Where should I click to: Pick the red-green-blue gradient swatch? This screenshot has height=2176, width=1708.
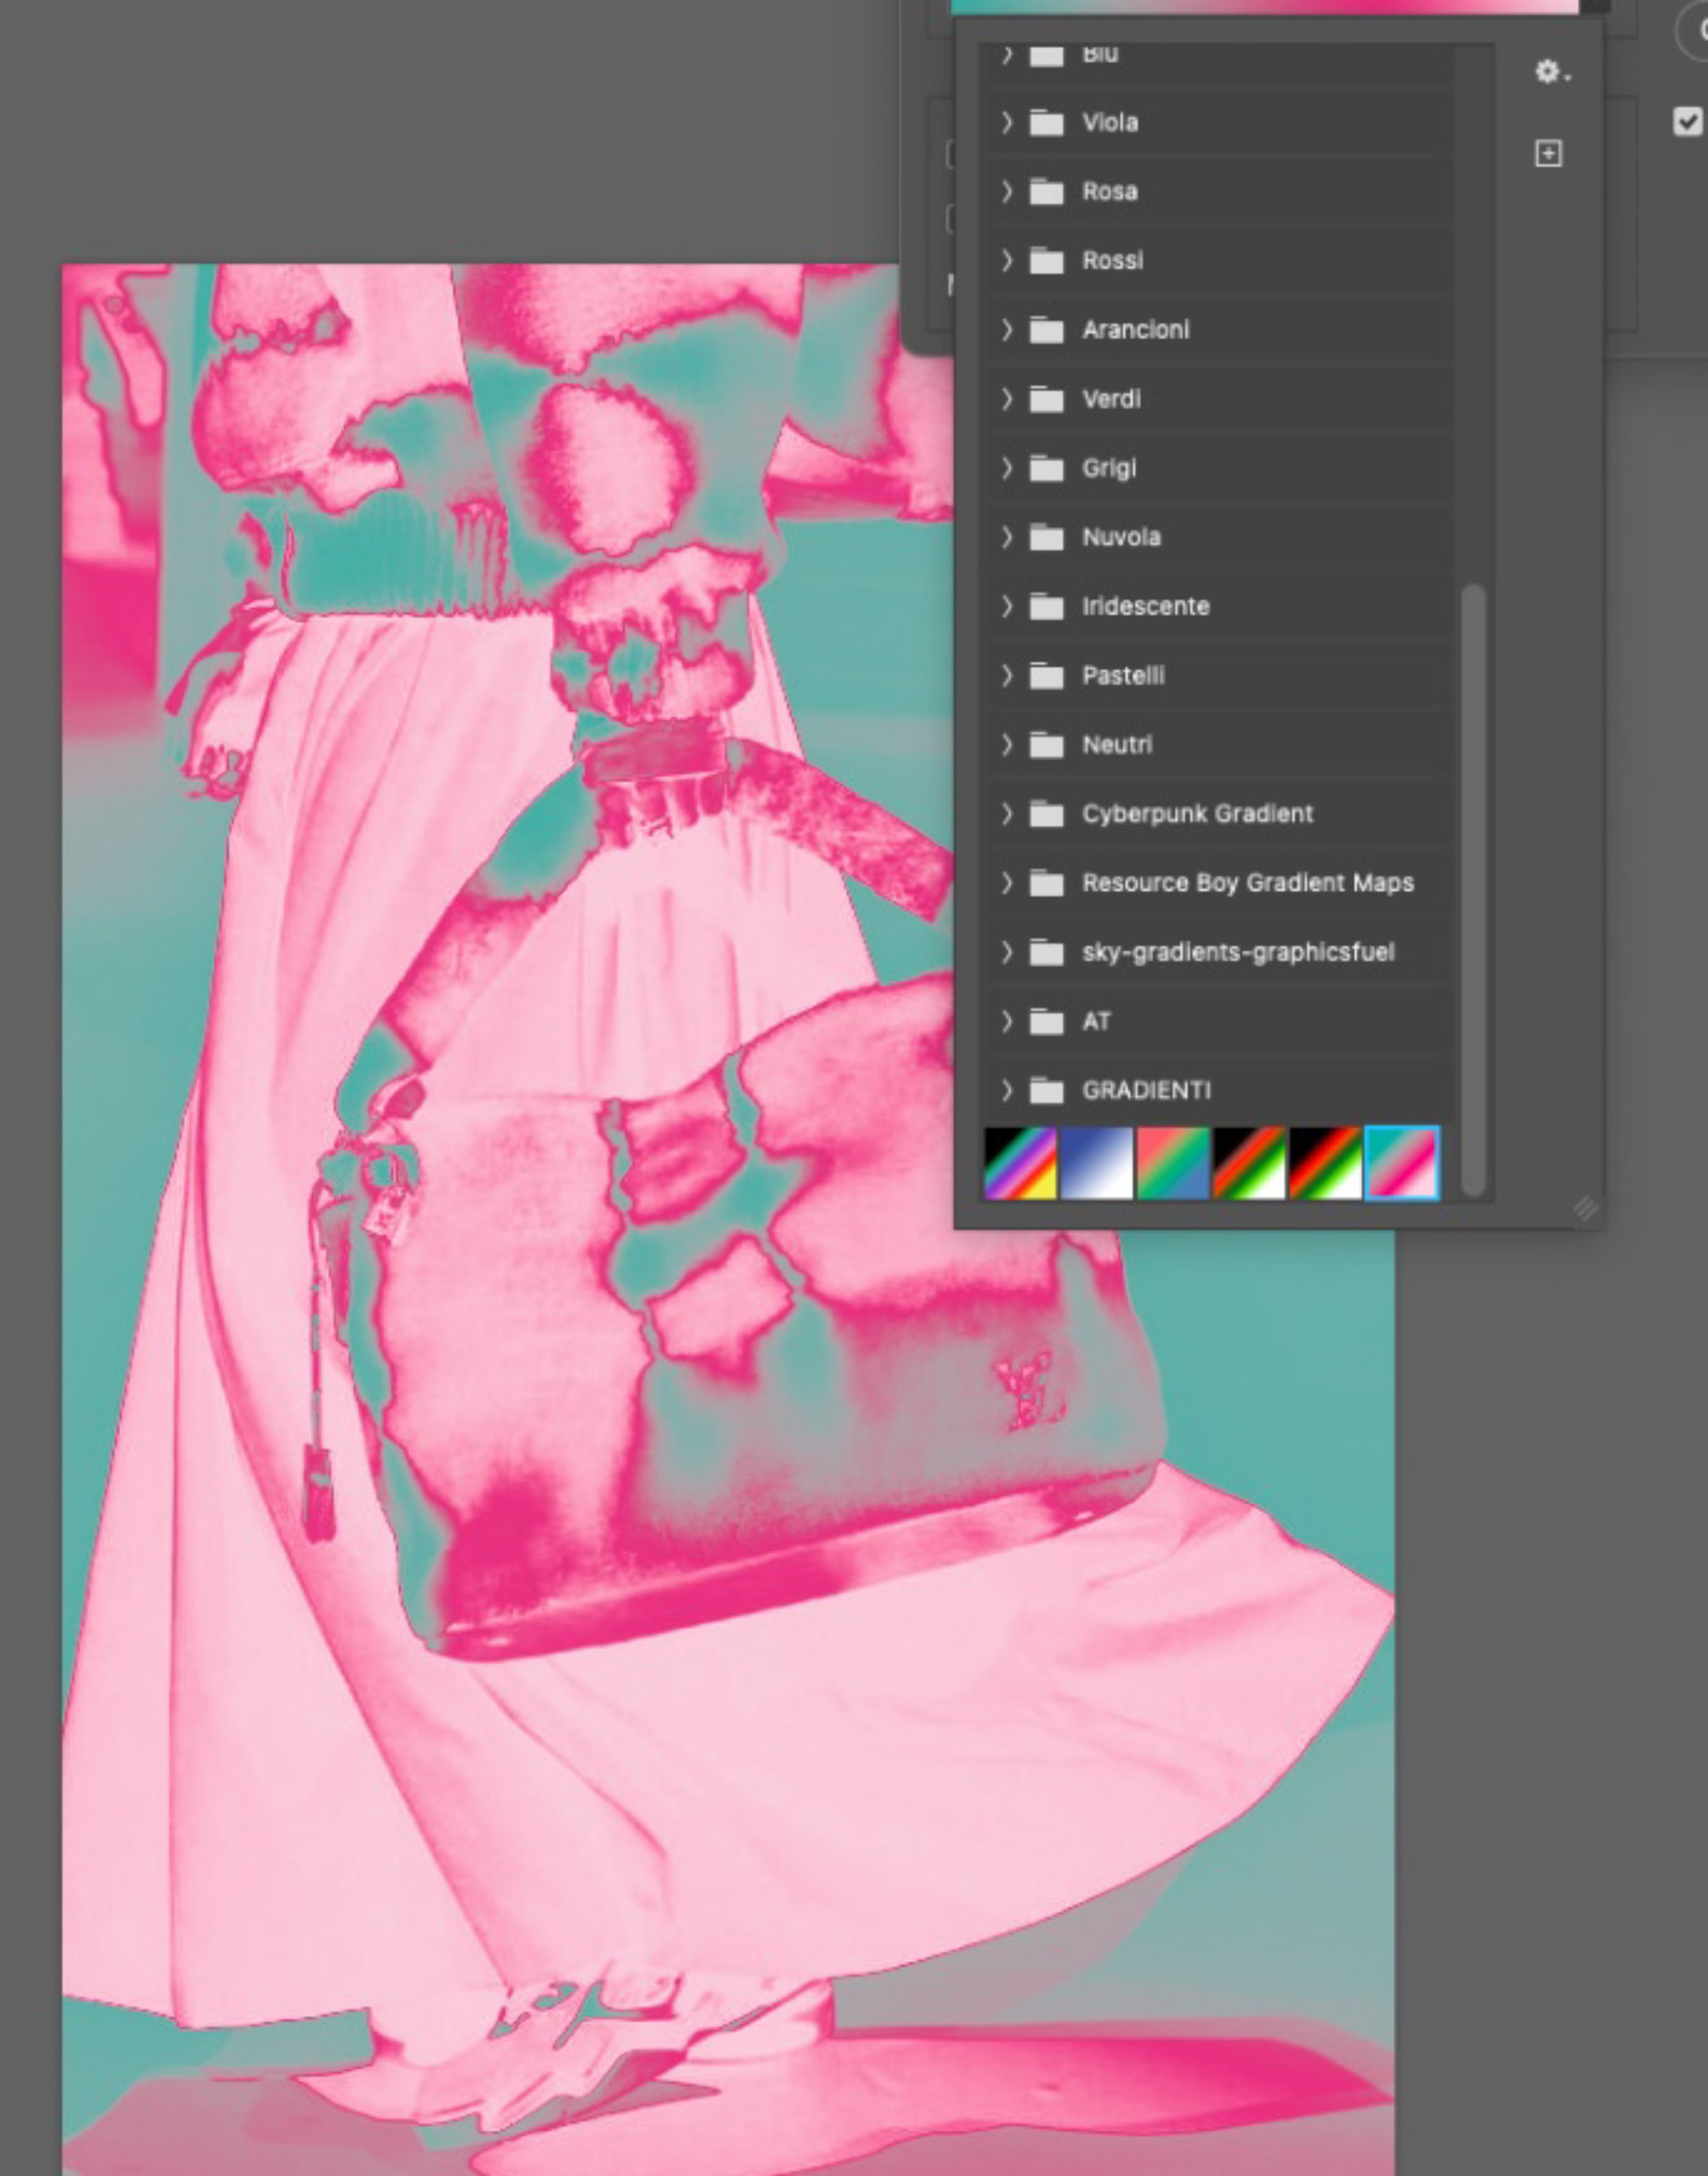tap(1172, 1163)
